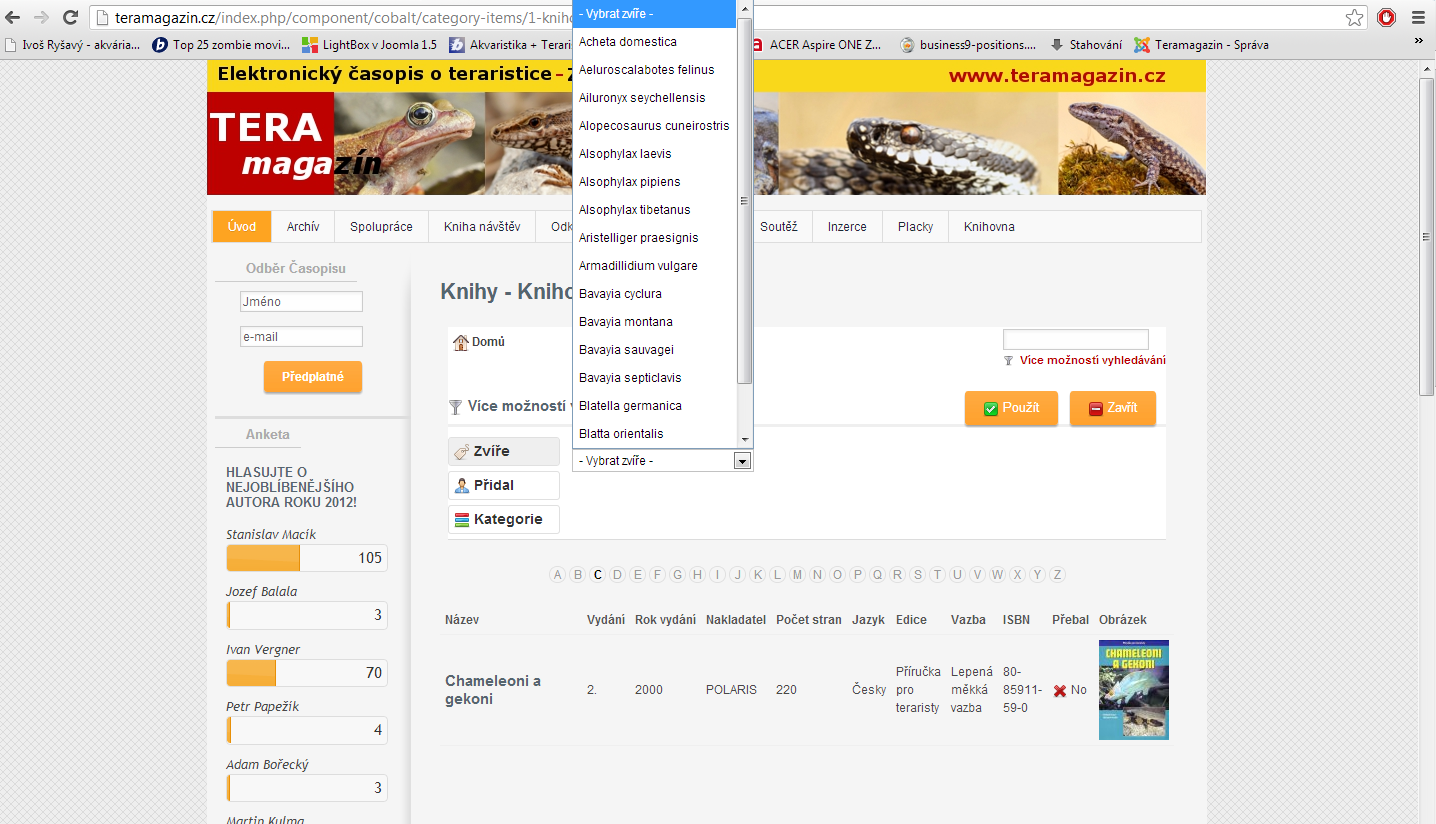Open the Kategorie filter tab
1436x824 pixels.
[x=504, y=519]
